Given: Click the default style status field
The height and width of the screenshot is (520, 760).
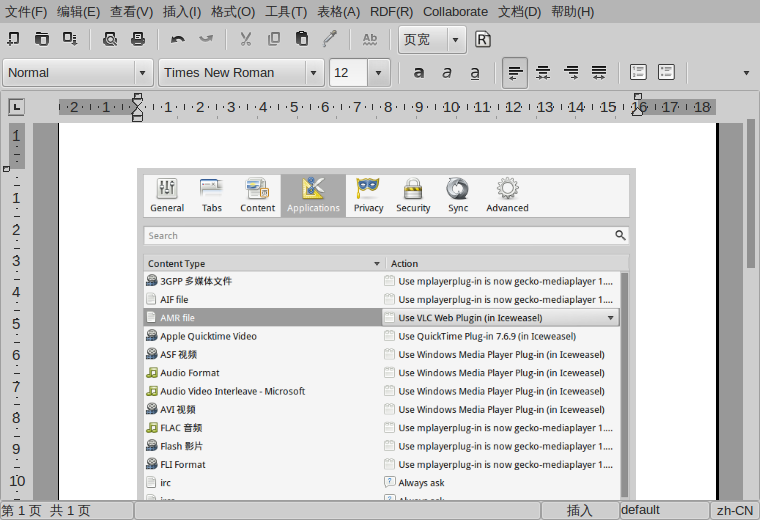Looking at the screenshot, I should [664, 510].
